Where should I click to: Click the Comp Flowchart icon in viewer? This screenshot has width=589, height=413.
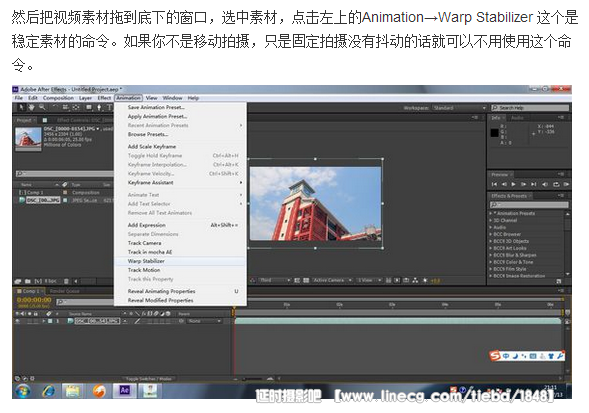[415, 280]
